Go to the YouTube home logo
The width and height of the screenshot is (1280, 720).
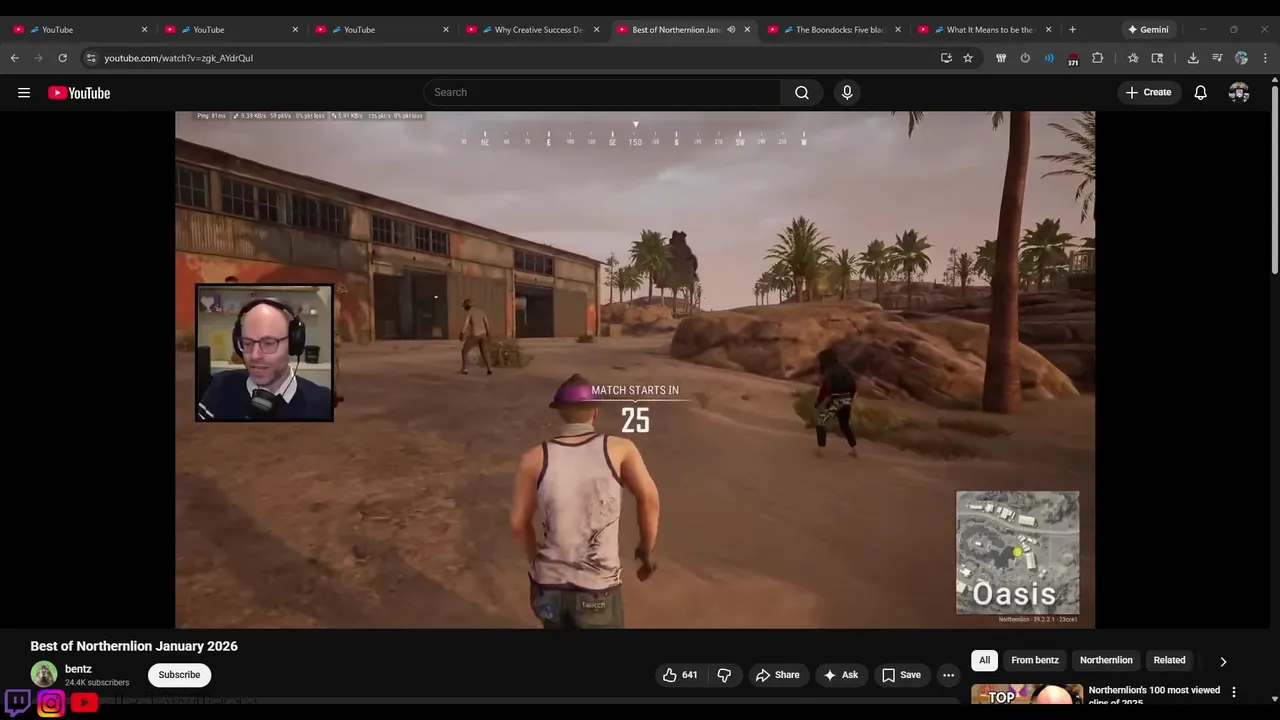tap(79, 93)
